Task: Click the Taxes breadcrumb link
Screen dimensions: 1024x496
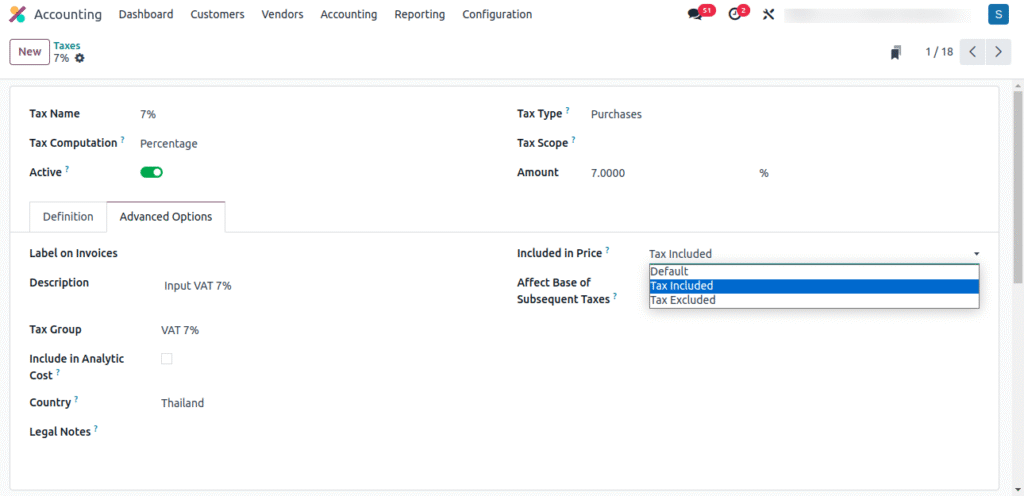Action: [x=67, y=46]
